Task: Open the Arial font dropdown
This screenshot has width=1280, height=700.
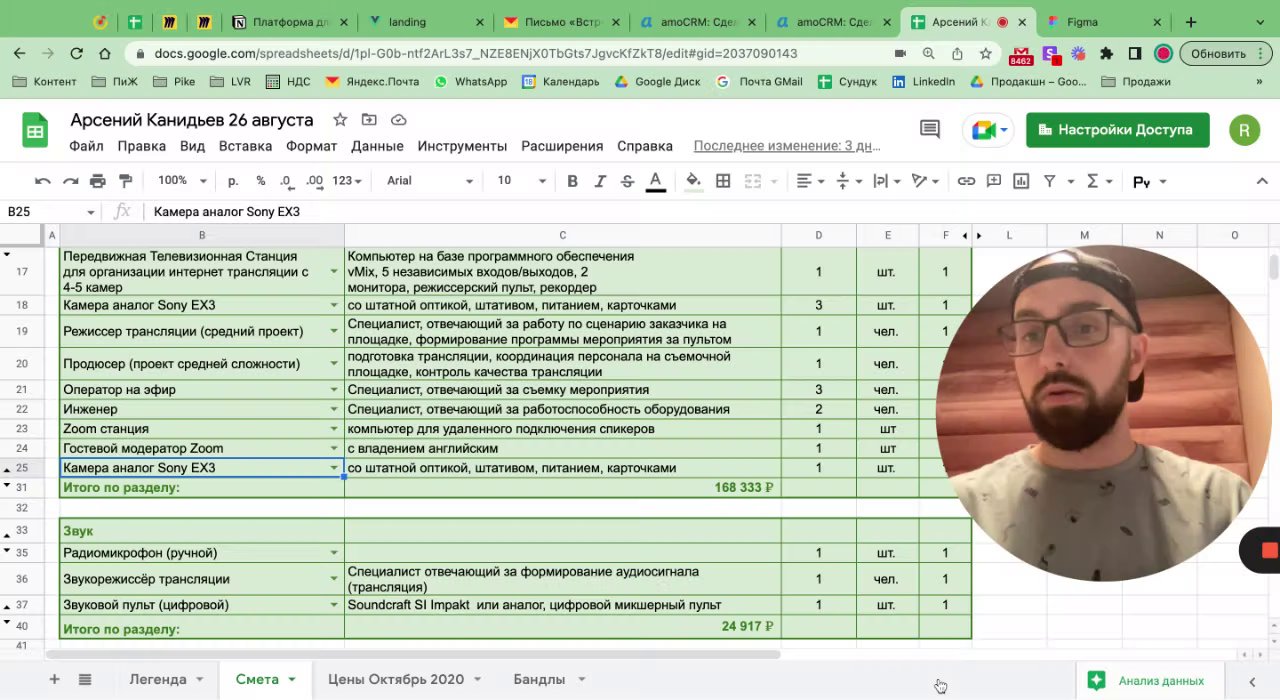Action: click(430, 181)
